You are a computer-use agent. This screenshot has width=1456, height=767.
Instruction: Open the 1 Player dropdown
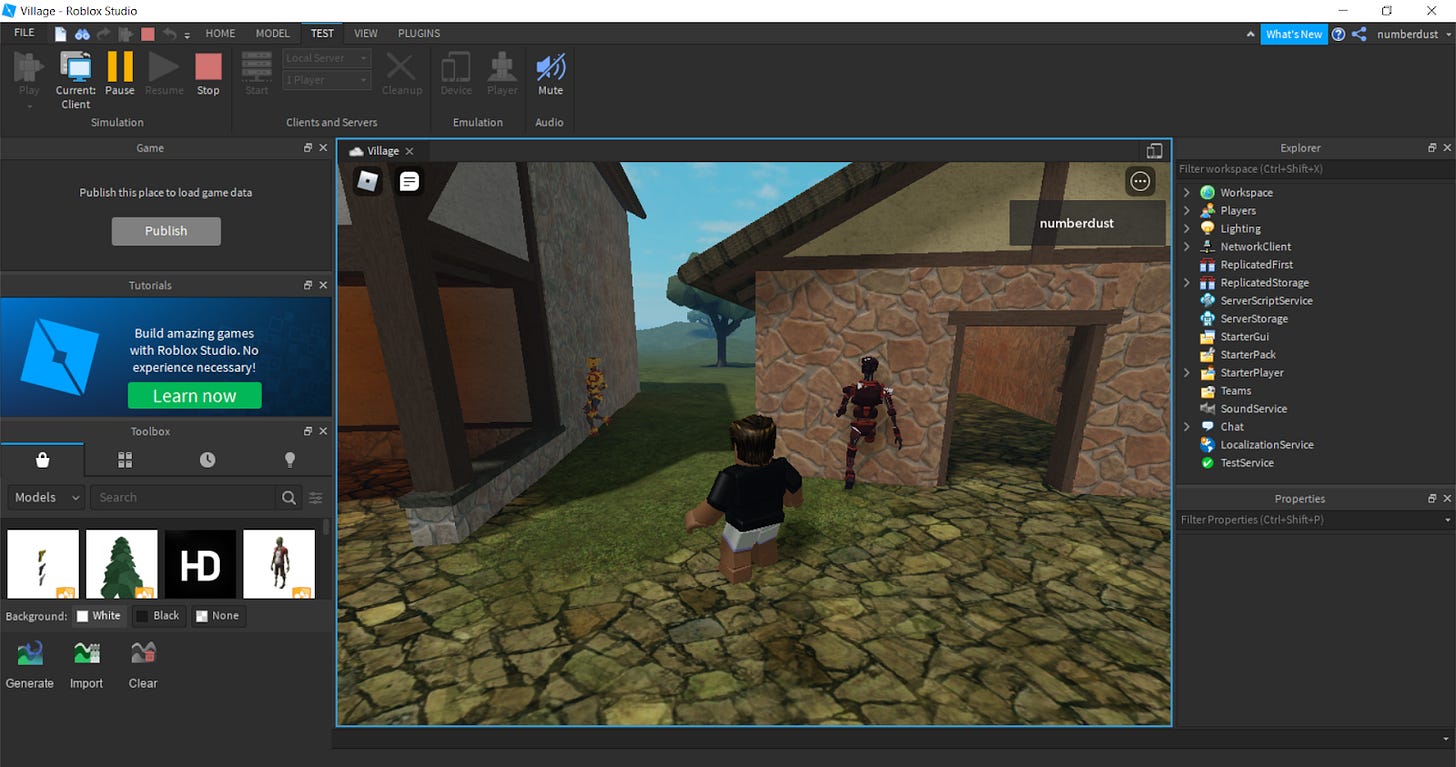point(327,80)
